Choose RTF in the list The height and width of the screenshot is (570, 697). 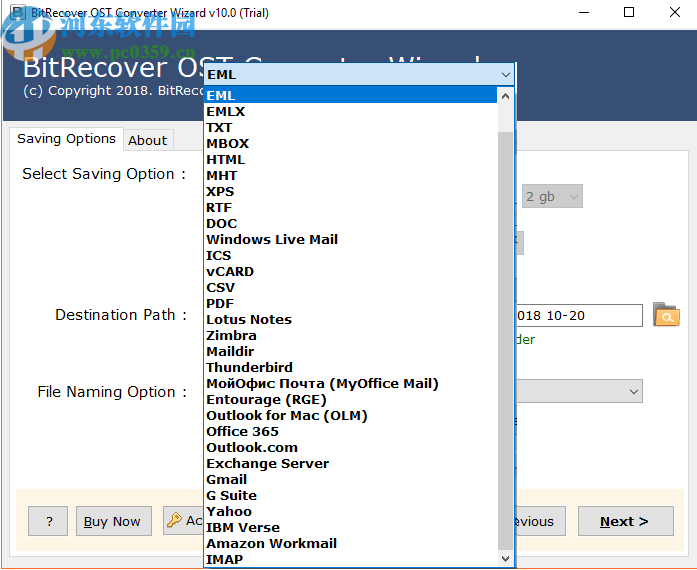click(350, 207)
